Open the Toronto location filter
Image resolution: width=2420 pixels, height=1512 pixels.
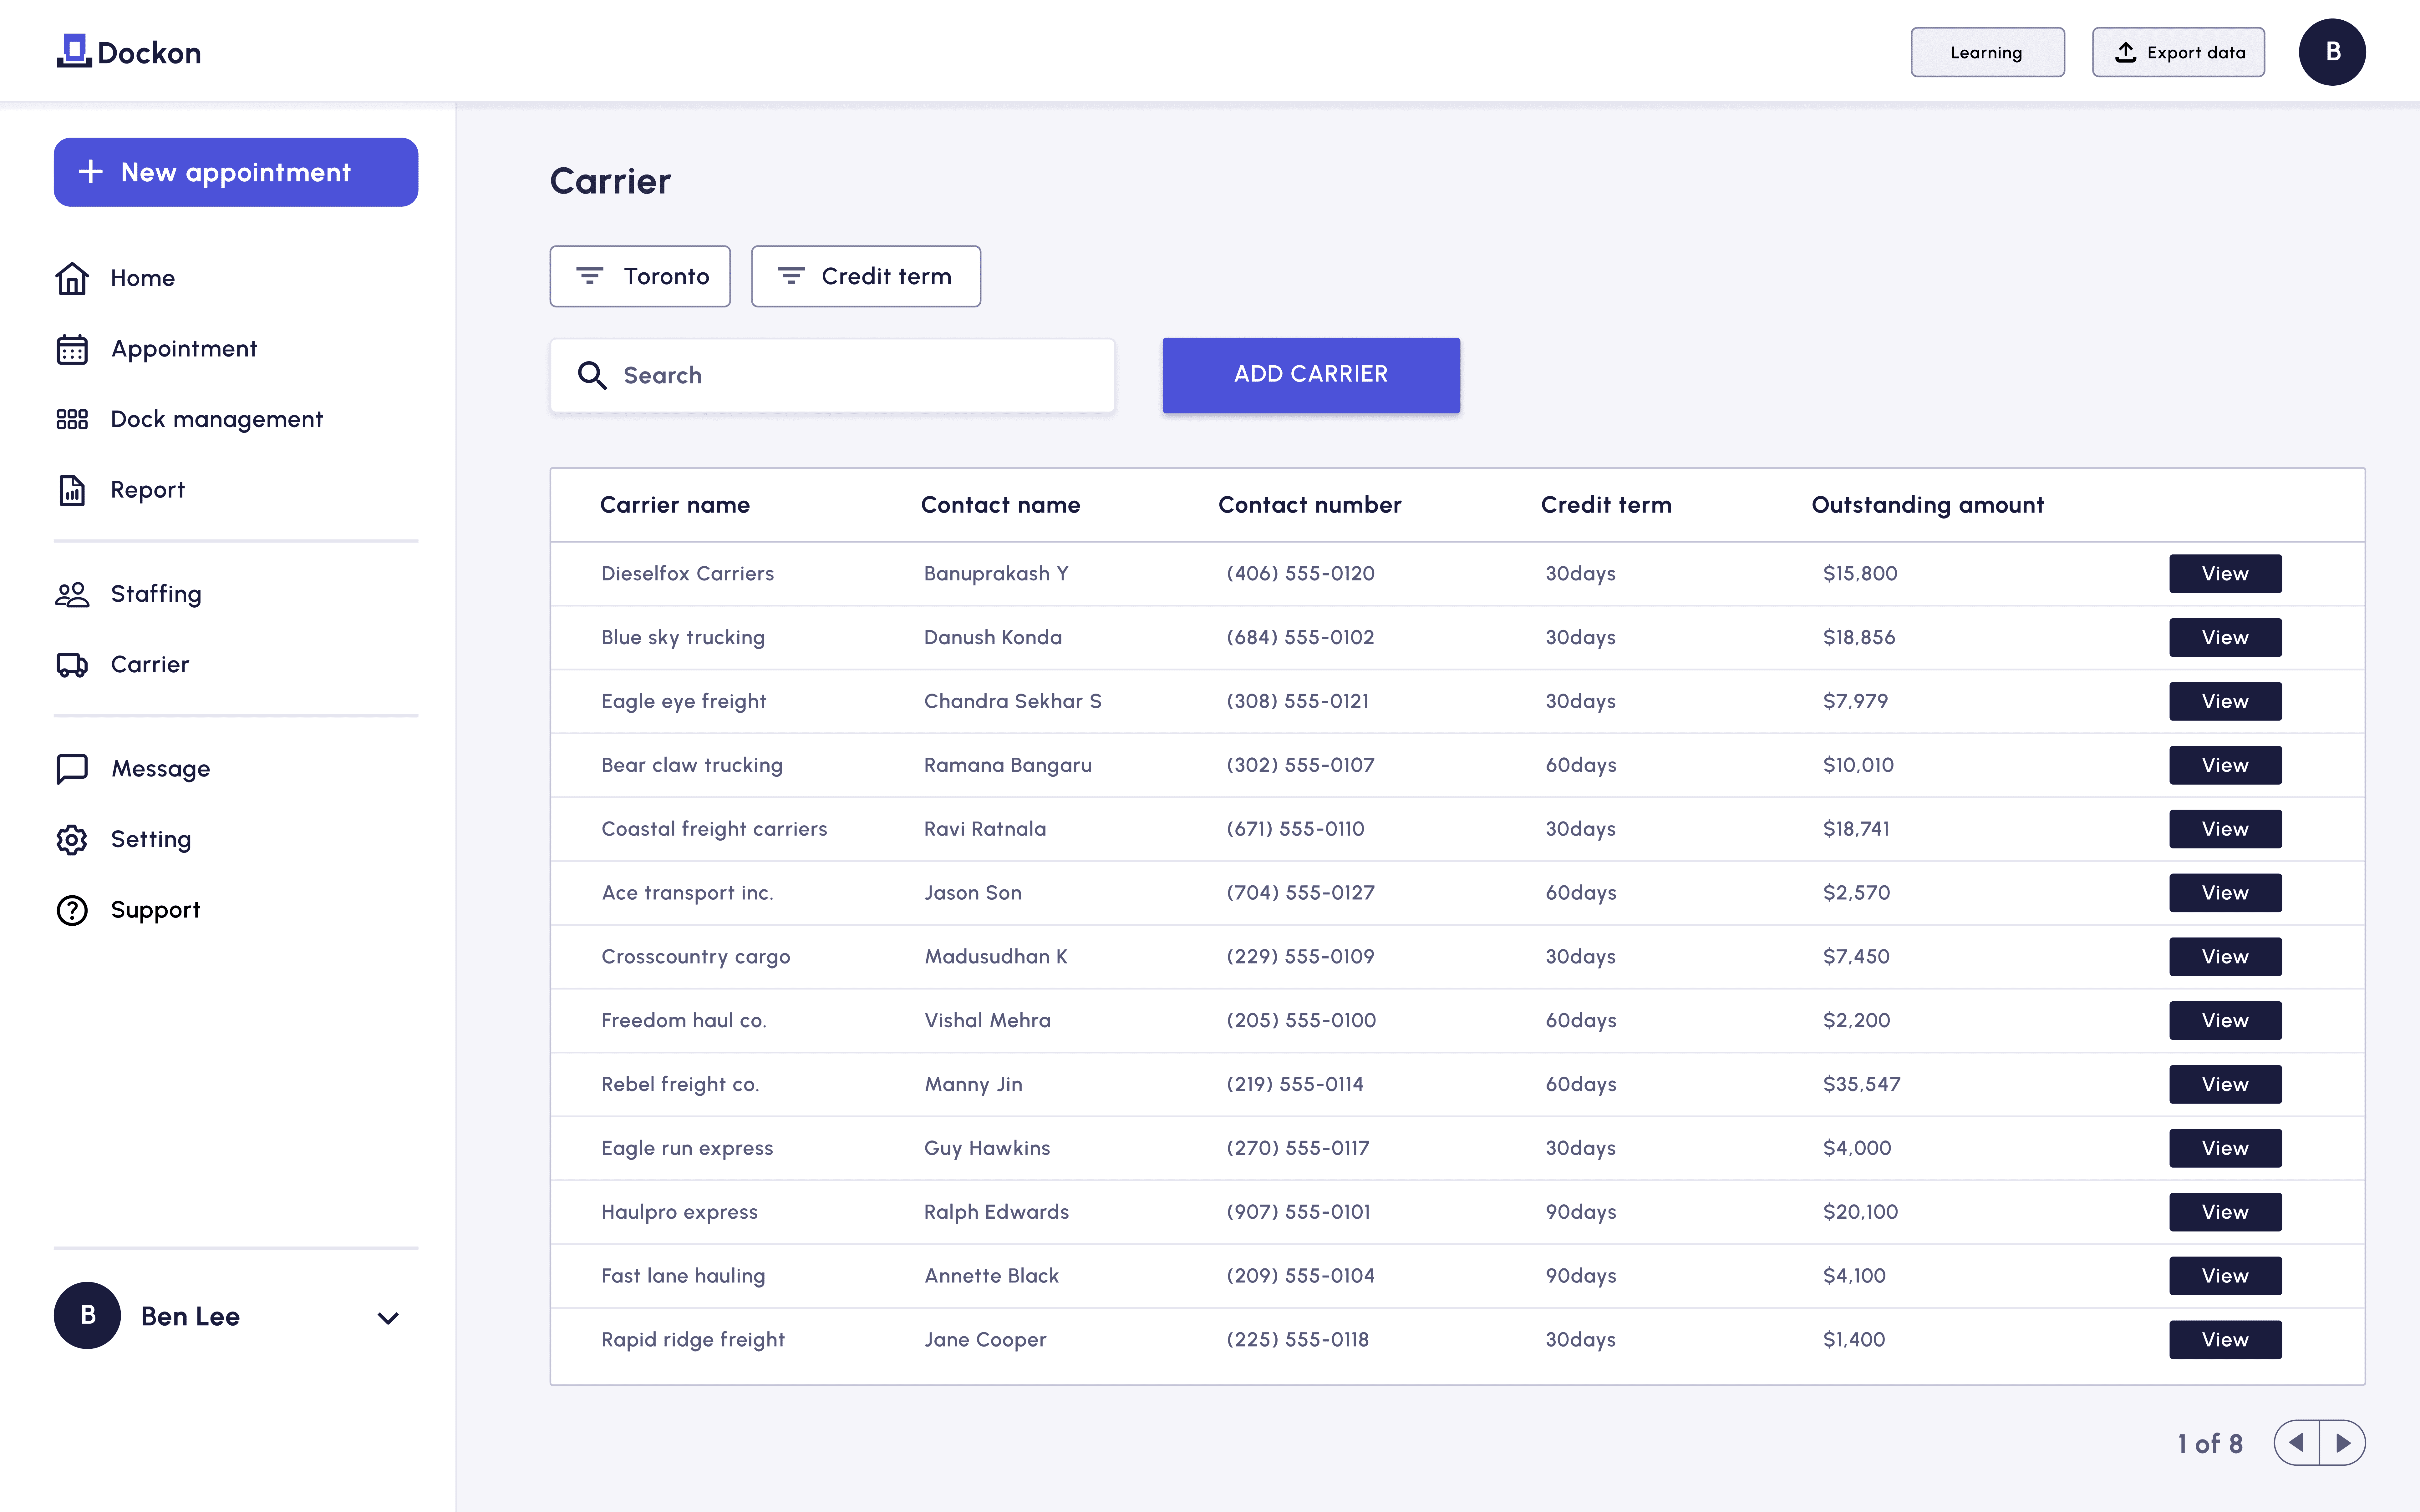coord(640,276)
